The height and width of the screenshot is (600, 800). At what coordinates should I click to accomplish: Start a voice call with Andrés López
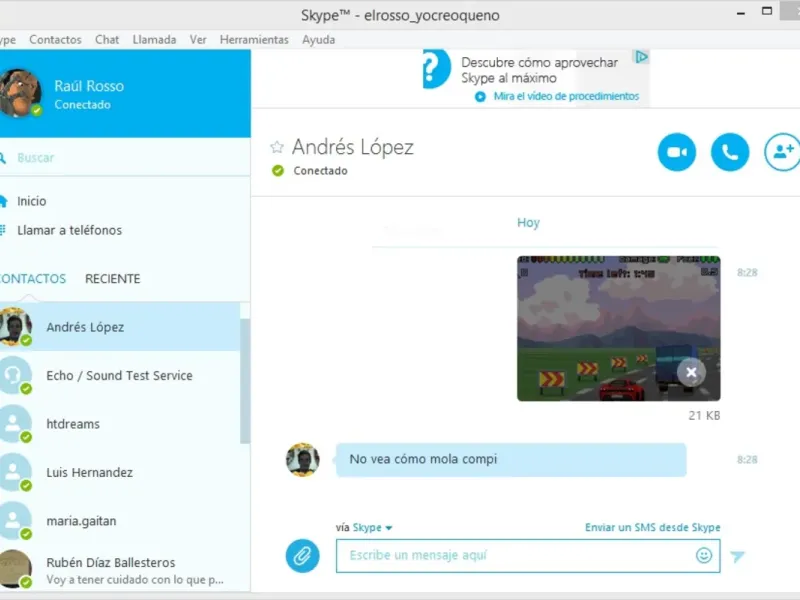tap(730, 152)
